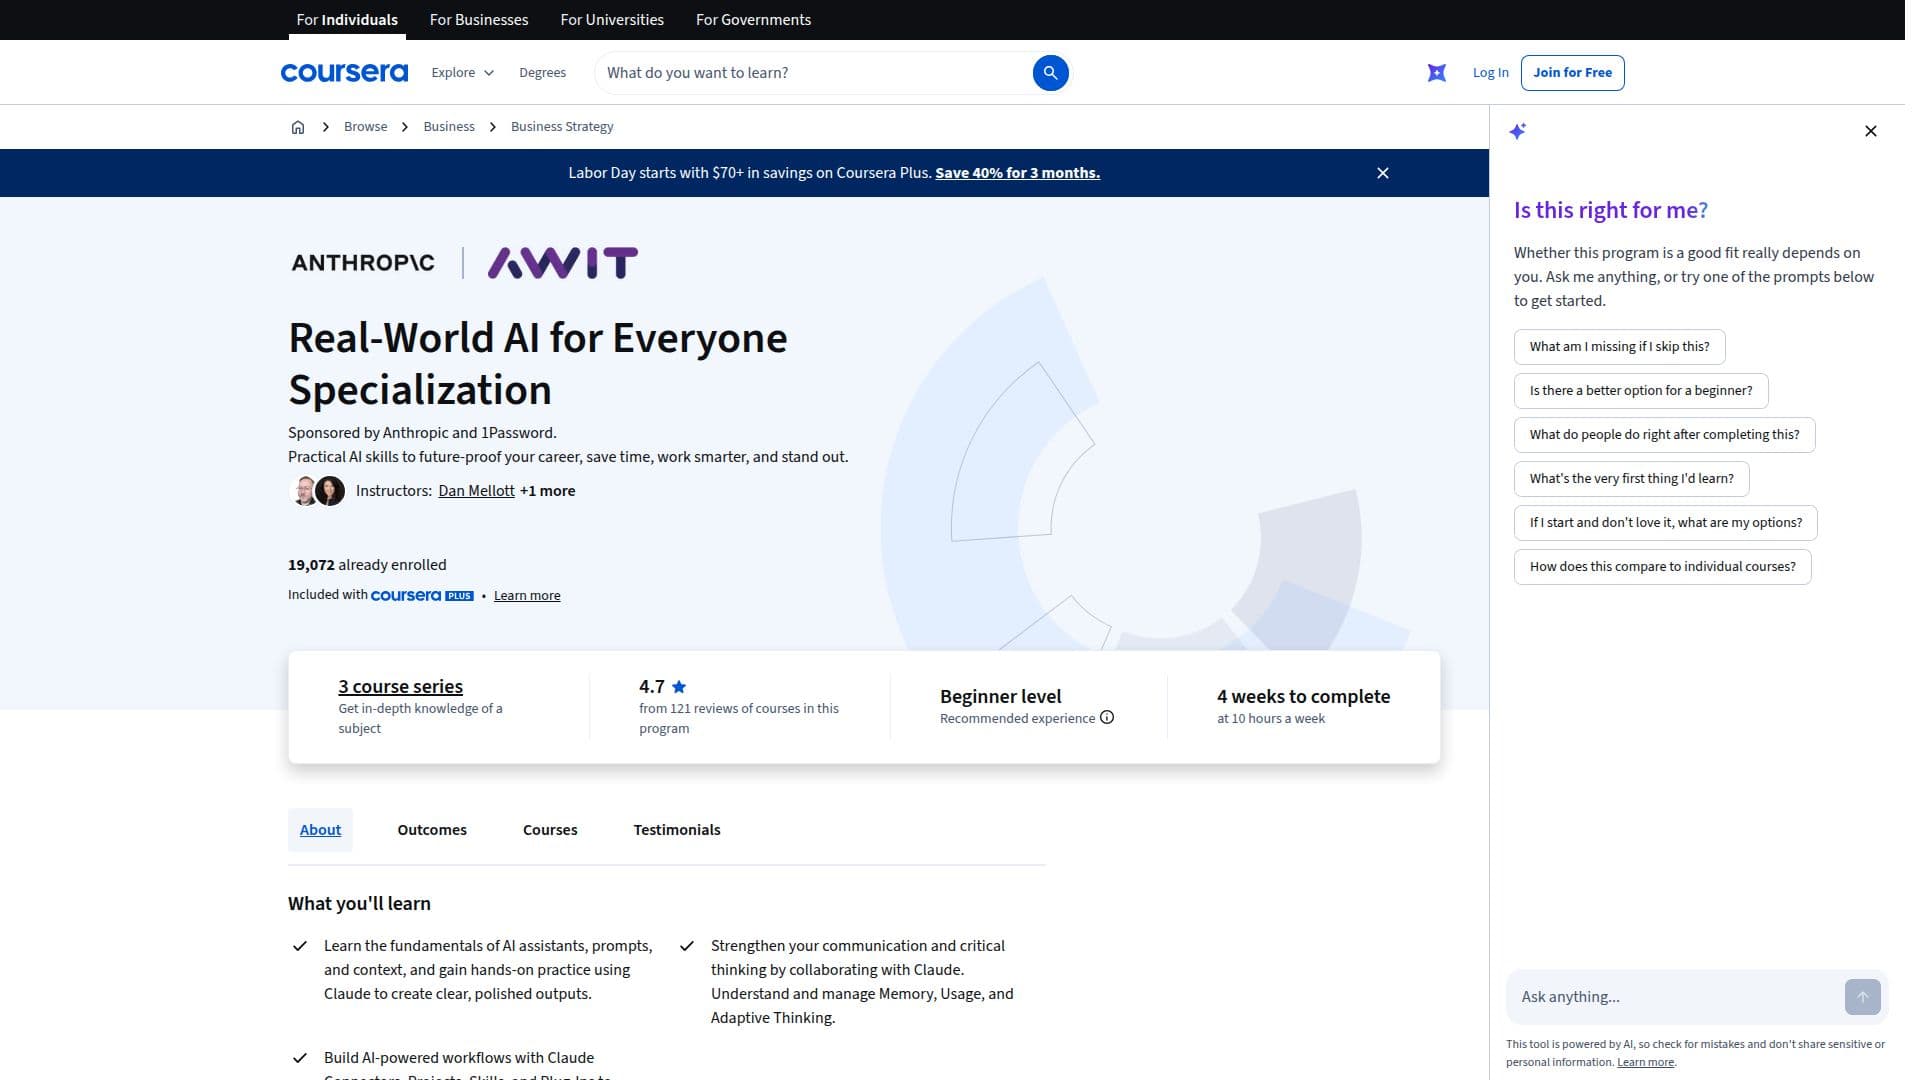This screenshot has width=1920, height=1080.
Task: Dismiss the Labor Day promo banner
Action: (x=1383, y=173)
